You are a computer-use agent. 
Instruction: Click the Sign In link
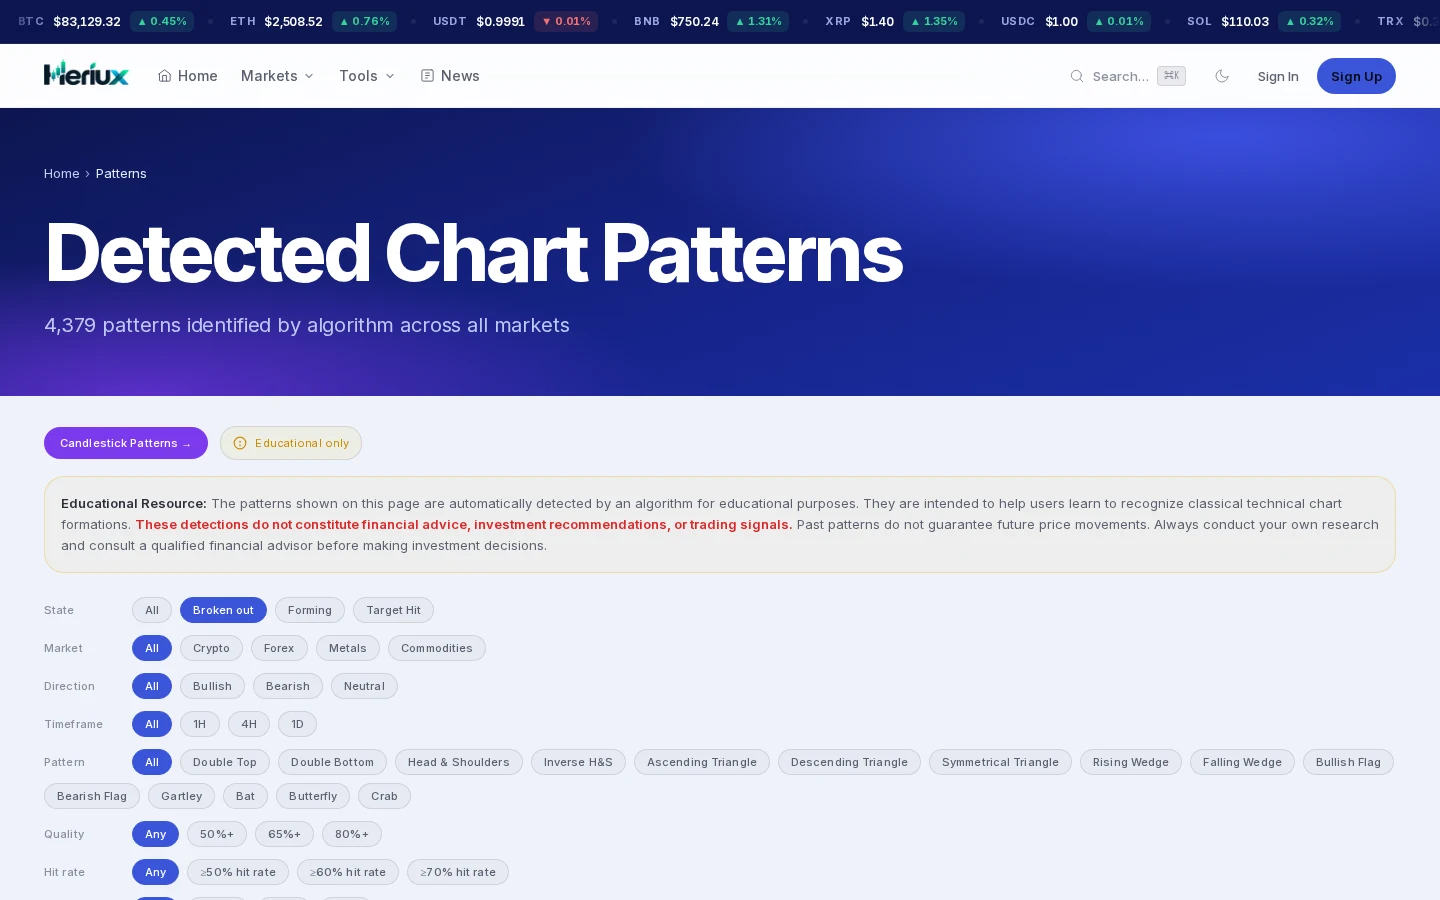click(x=1278, y=76)
